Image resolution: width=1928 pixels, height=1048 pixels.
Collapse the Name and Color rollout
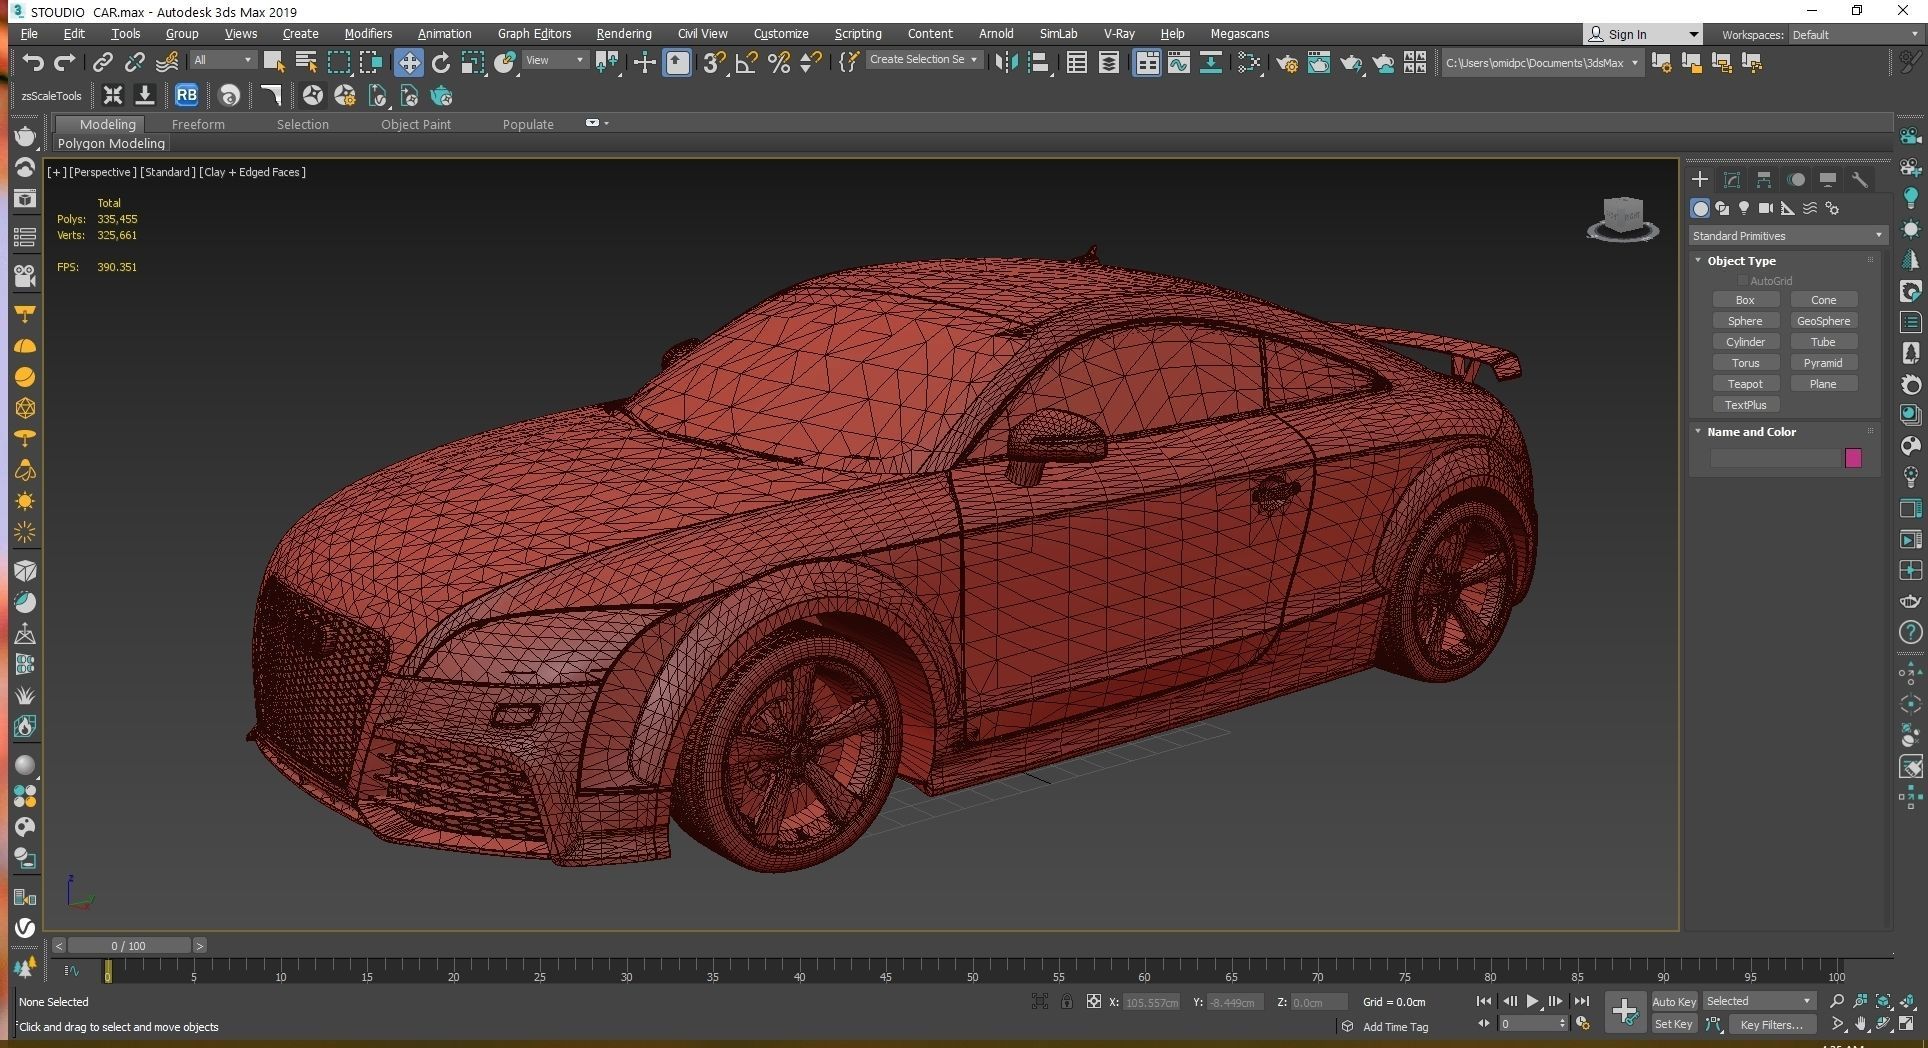coord(1751,432)
